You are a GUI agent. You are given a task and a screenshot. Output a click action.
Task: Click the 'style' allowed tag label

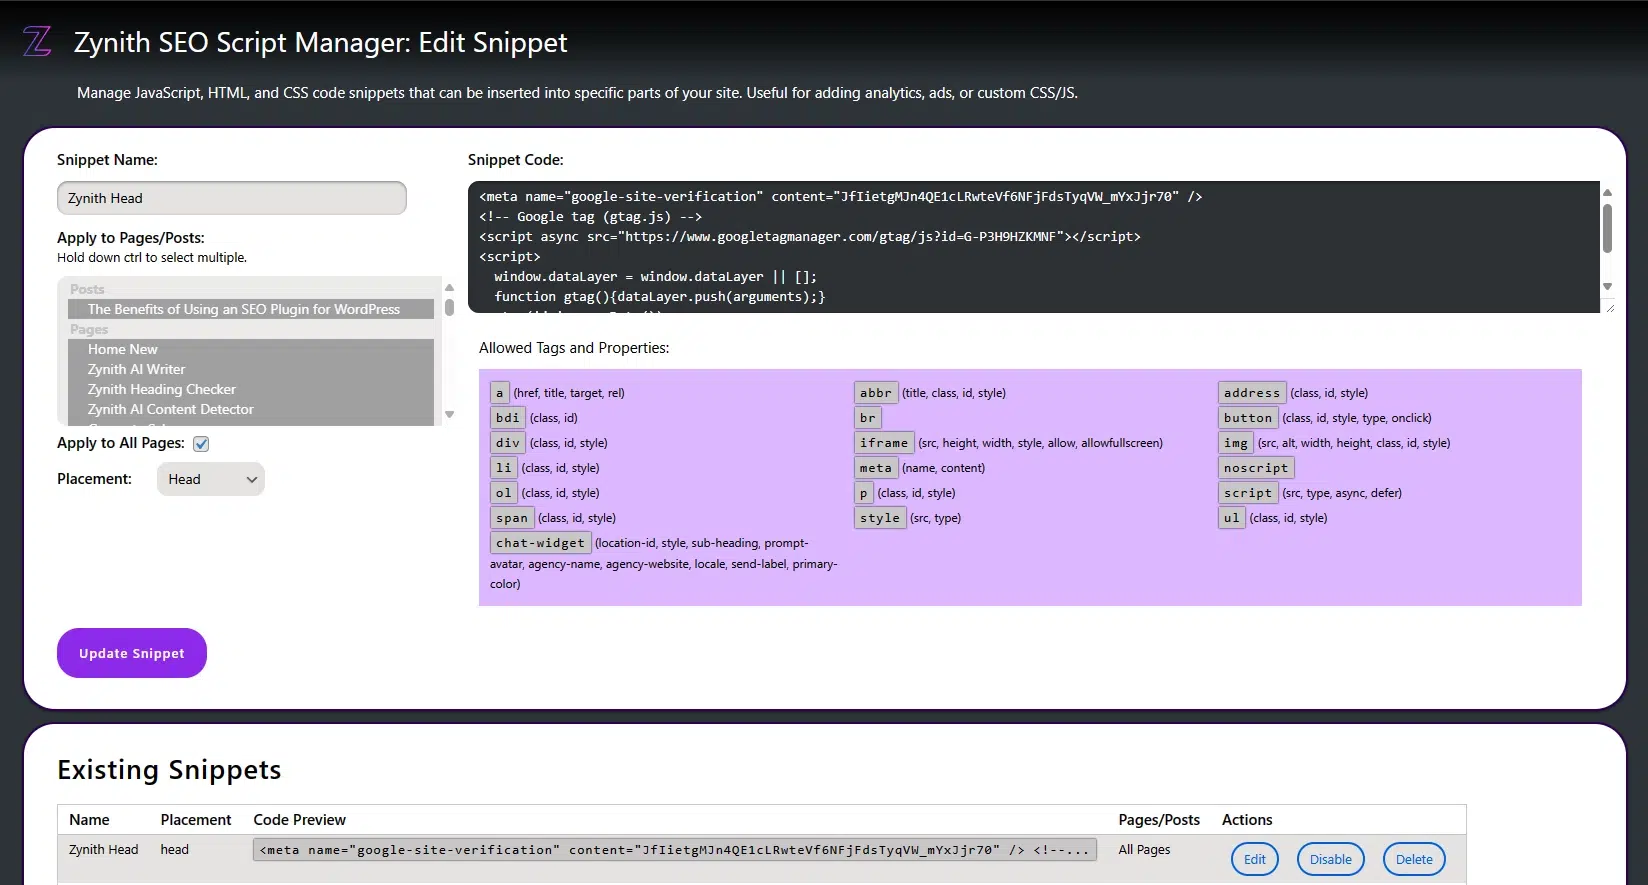pyautogui.click(x=880, y=518)
